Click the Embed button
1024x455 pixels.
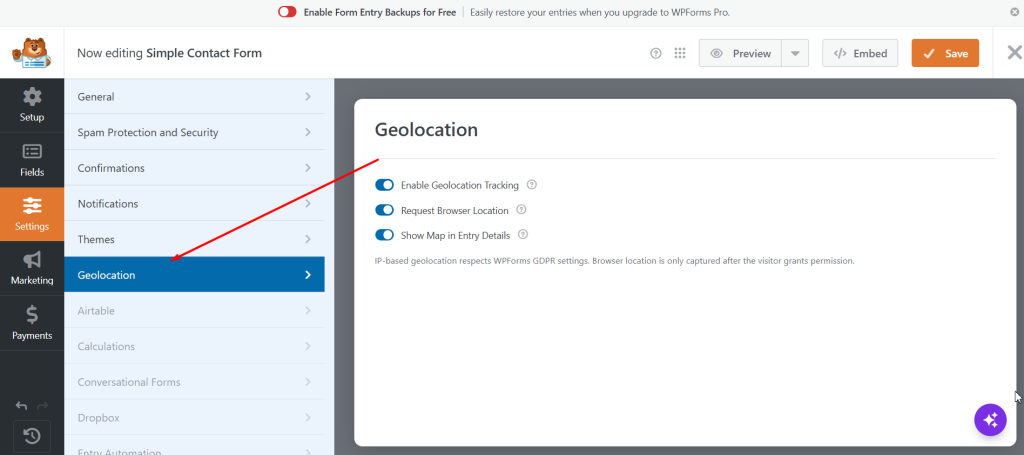click(860, 54)
